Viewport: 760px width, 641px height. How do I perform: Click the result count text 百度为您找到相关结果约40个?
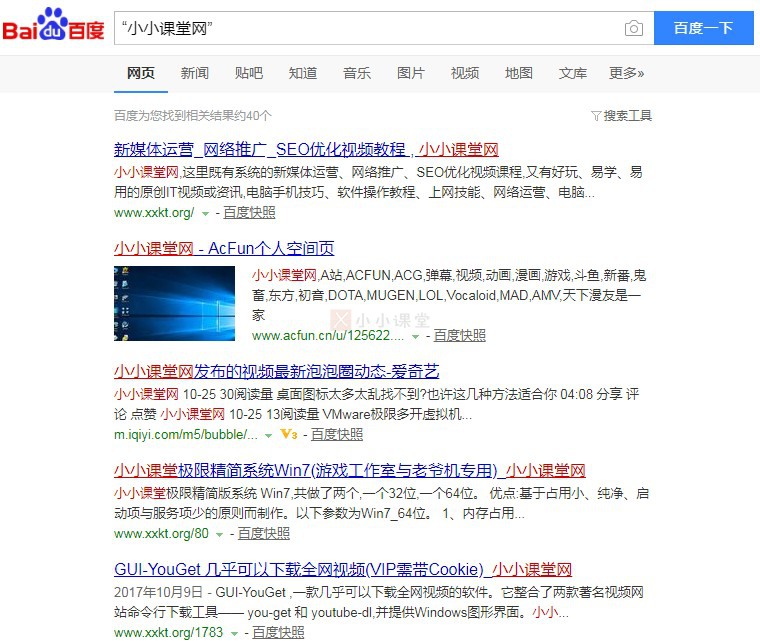point(193,115)
